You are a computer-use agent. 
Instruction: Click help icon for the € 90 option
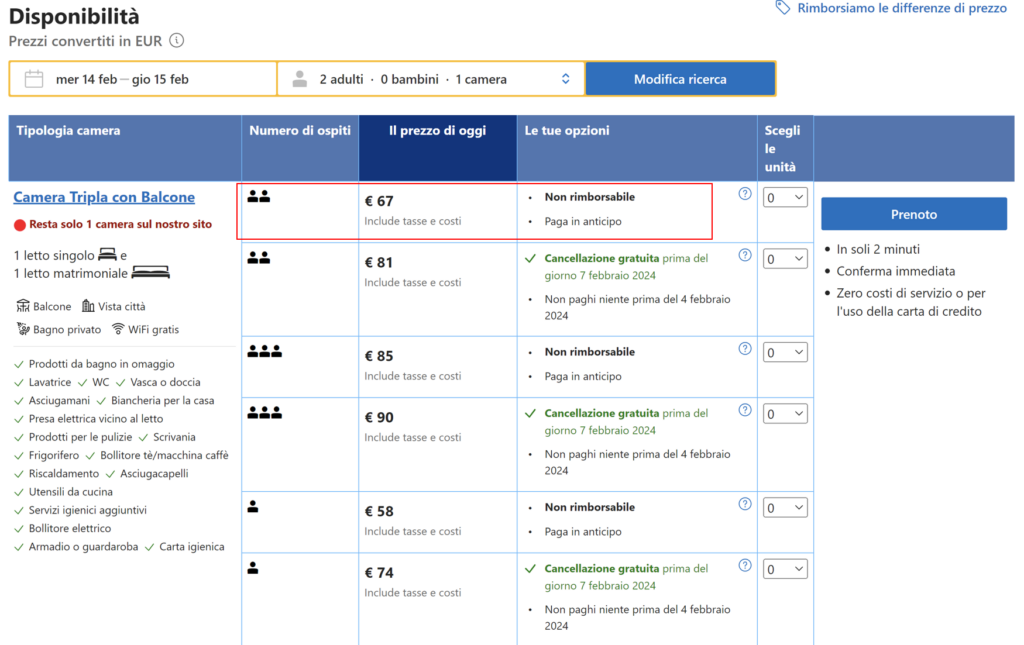(745, 410)
